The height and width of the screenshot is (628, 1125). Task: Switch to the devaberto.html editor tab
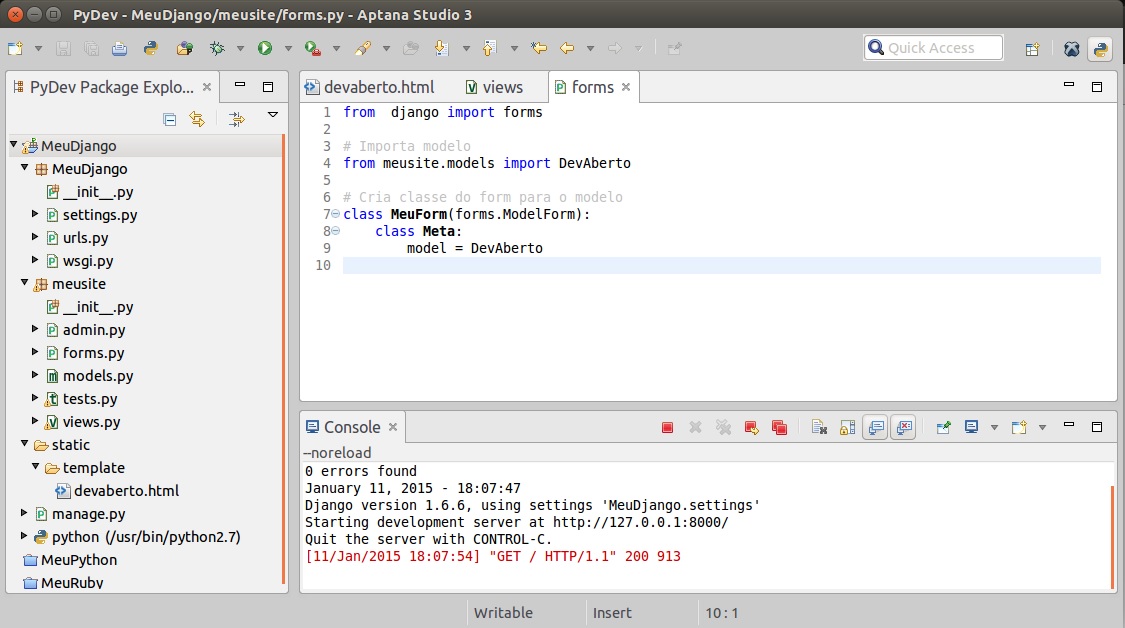click(378, 87)
